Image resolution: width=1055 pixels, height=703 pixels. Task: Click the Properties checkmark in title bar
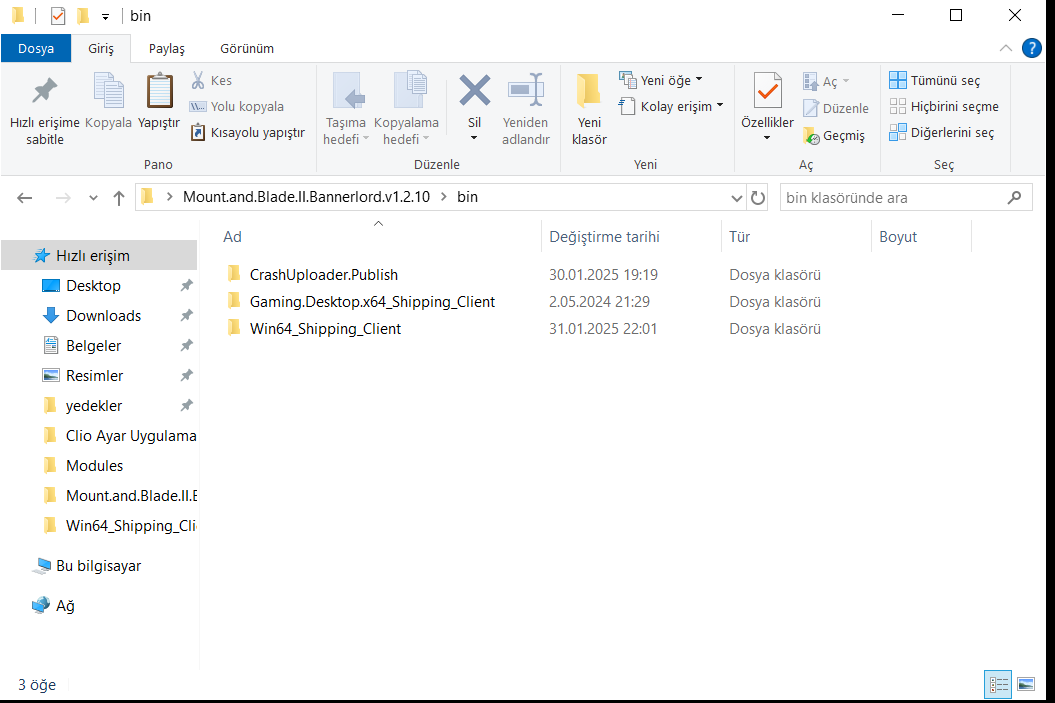(x=58, y=15)
